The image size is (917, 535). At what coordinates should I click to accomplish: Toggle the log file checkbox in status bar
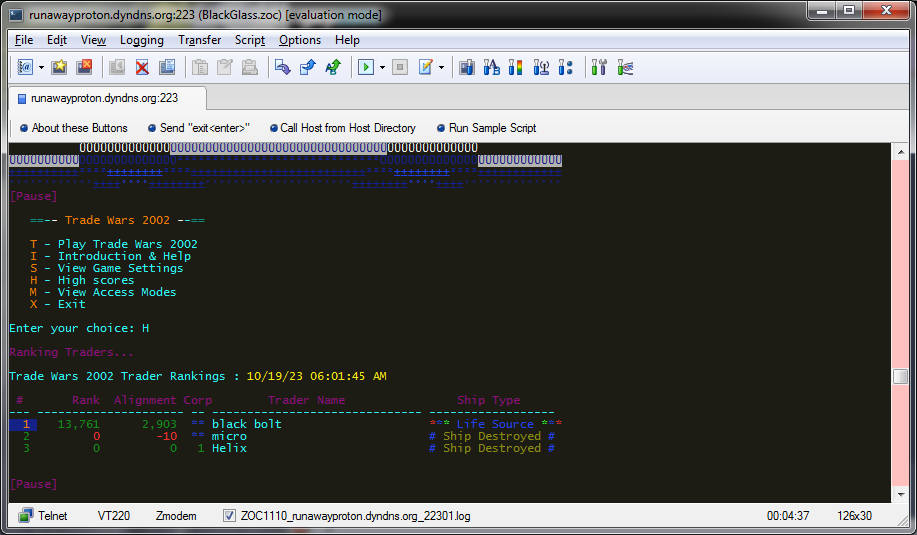point(230,516)
